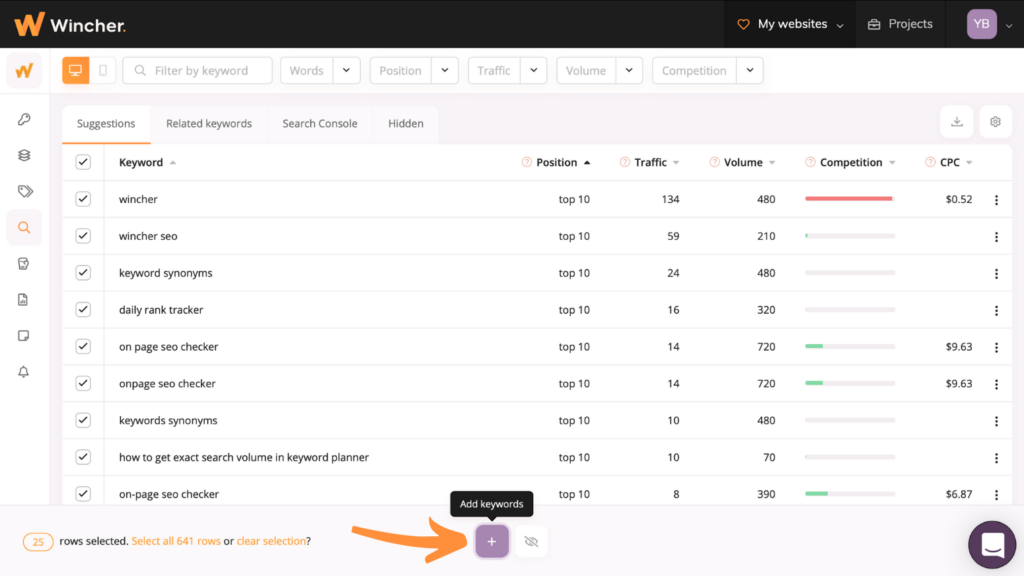The image size is (1024, 576).
Task: Expand the Traffic filter dropdown
Action: coord(534,71)
